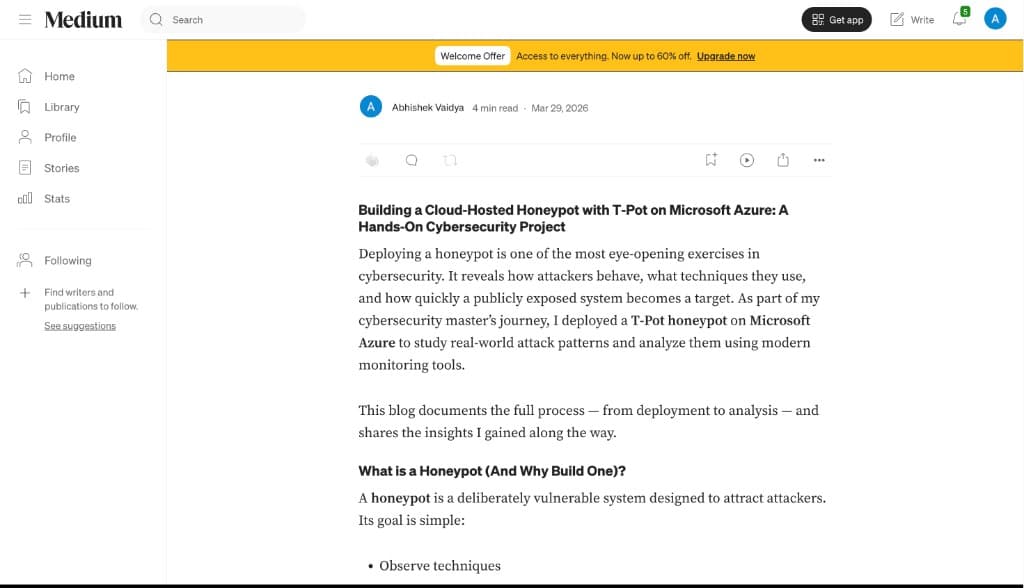
Task: Open the three-dot more options menu
Action: click(x=819, y=160)
